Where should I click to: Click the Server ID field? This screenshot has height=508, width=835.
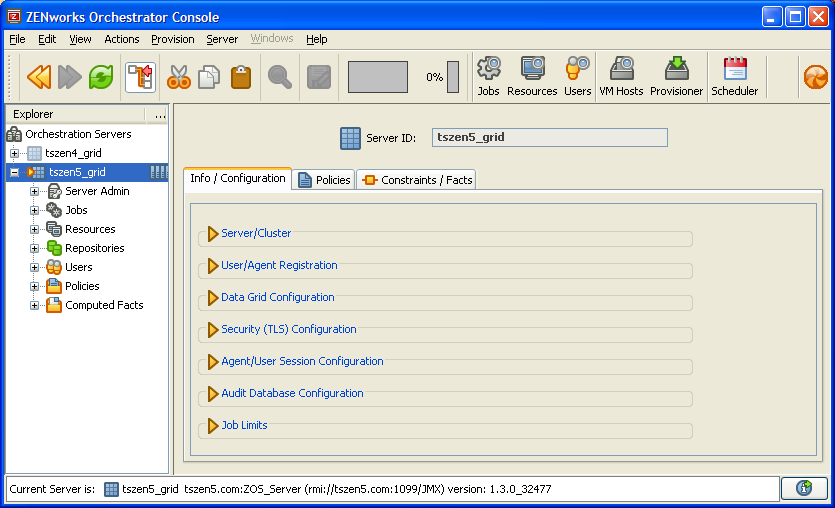tap(550, 137)
